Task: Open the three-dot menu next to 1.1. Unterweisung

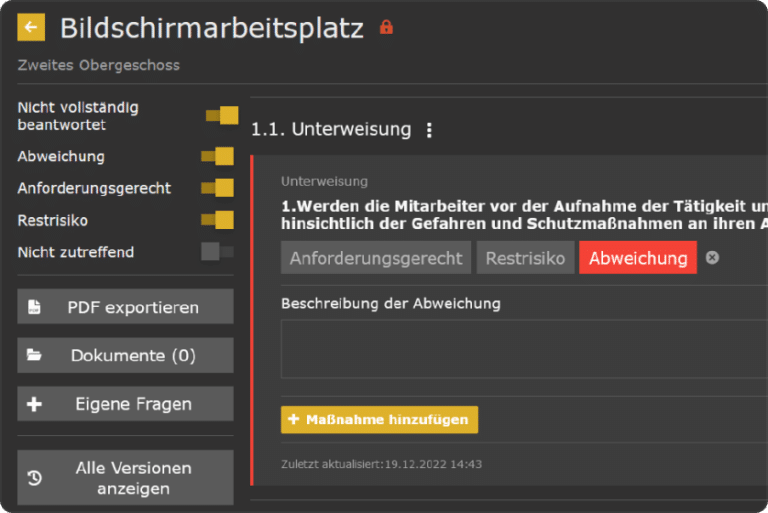Action: point(429,130)
